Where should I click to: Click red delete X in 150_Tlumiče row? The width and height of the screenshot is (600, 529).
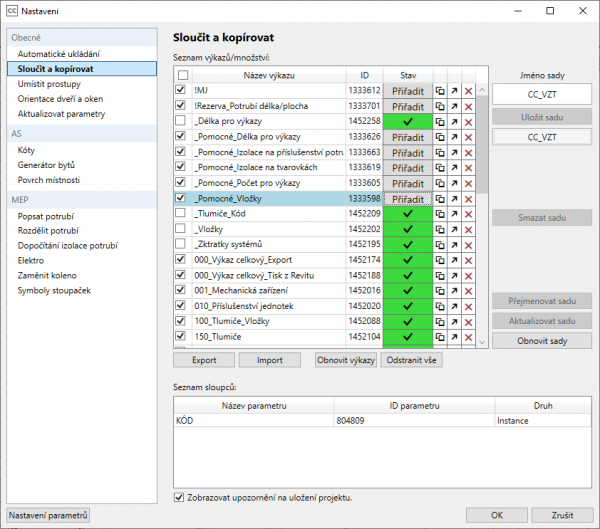click(x=468, y=337)
